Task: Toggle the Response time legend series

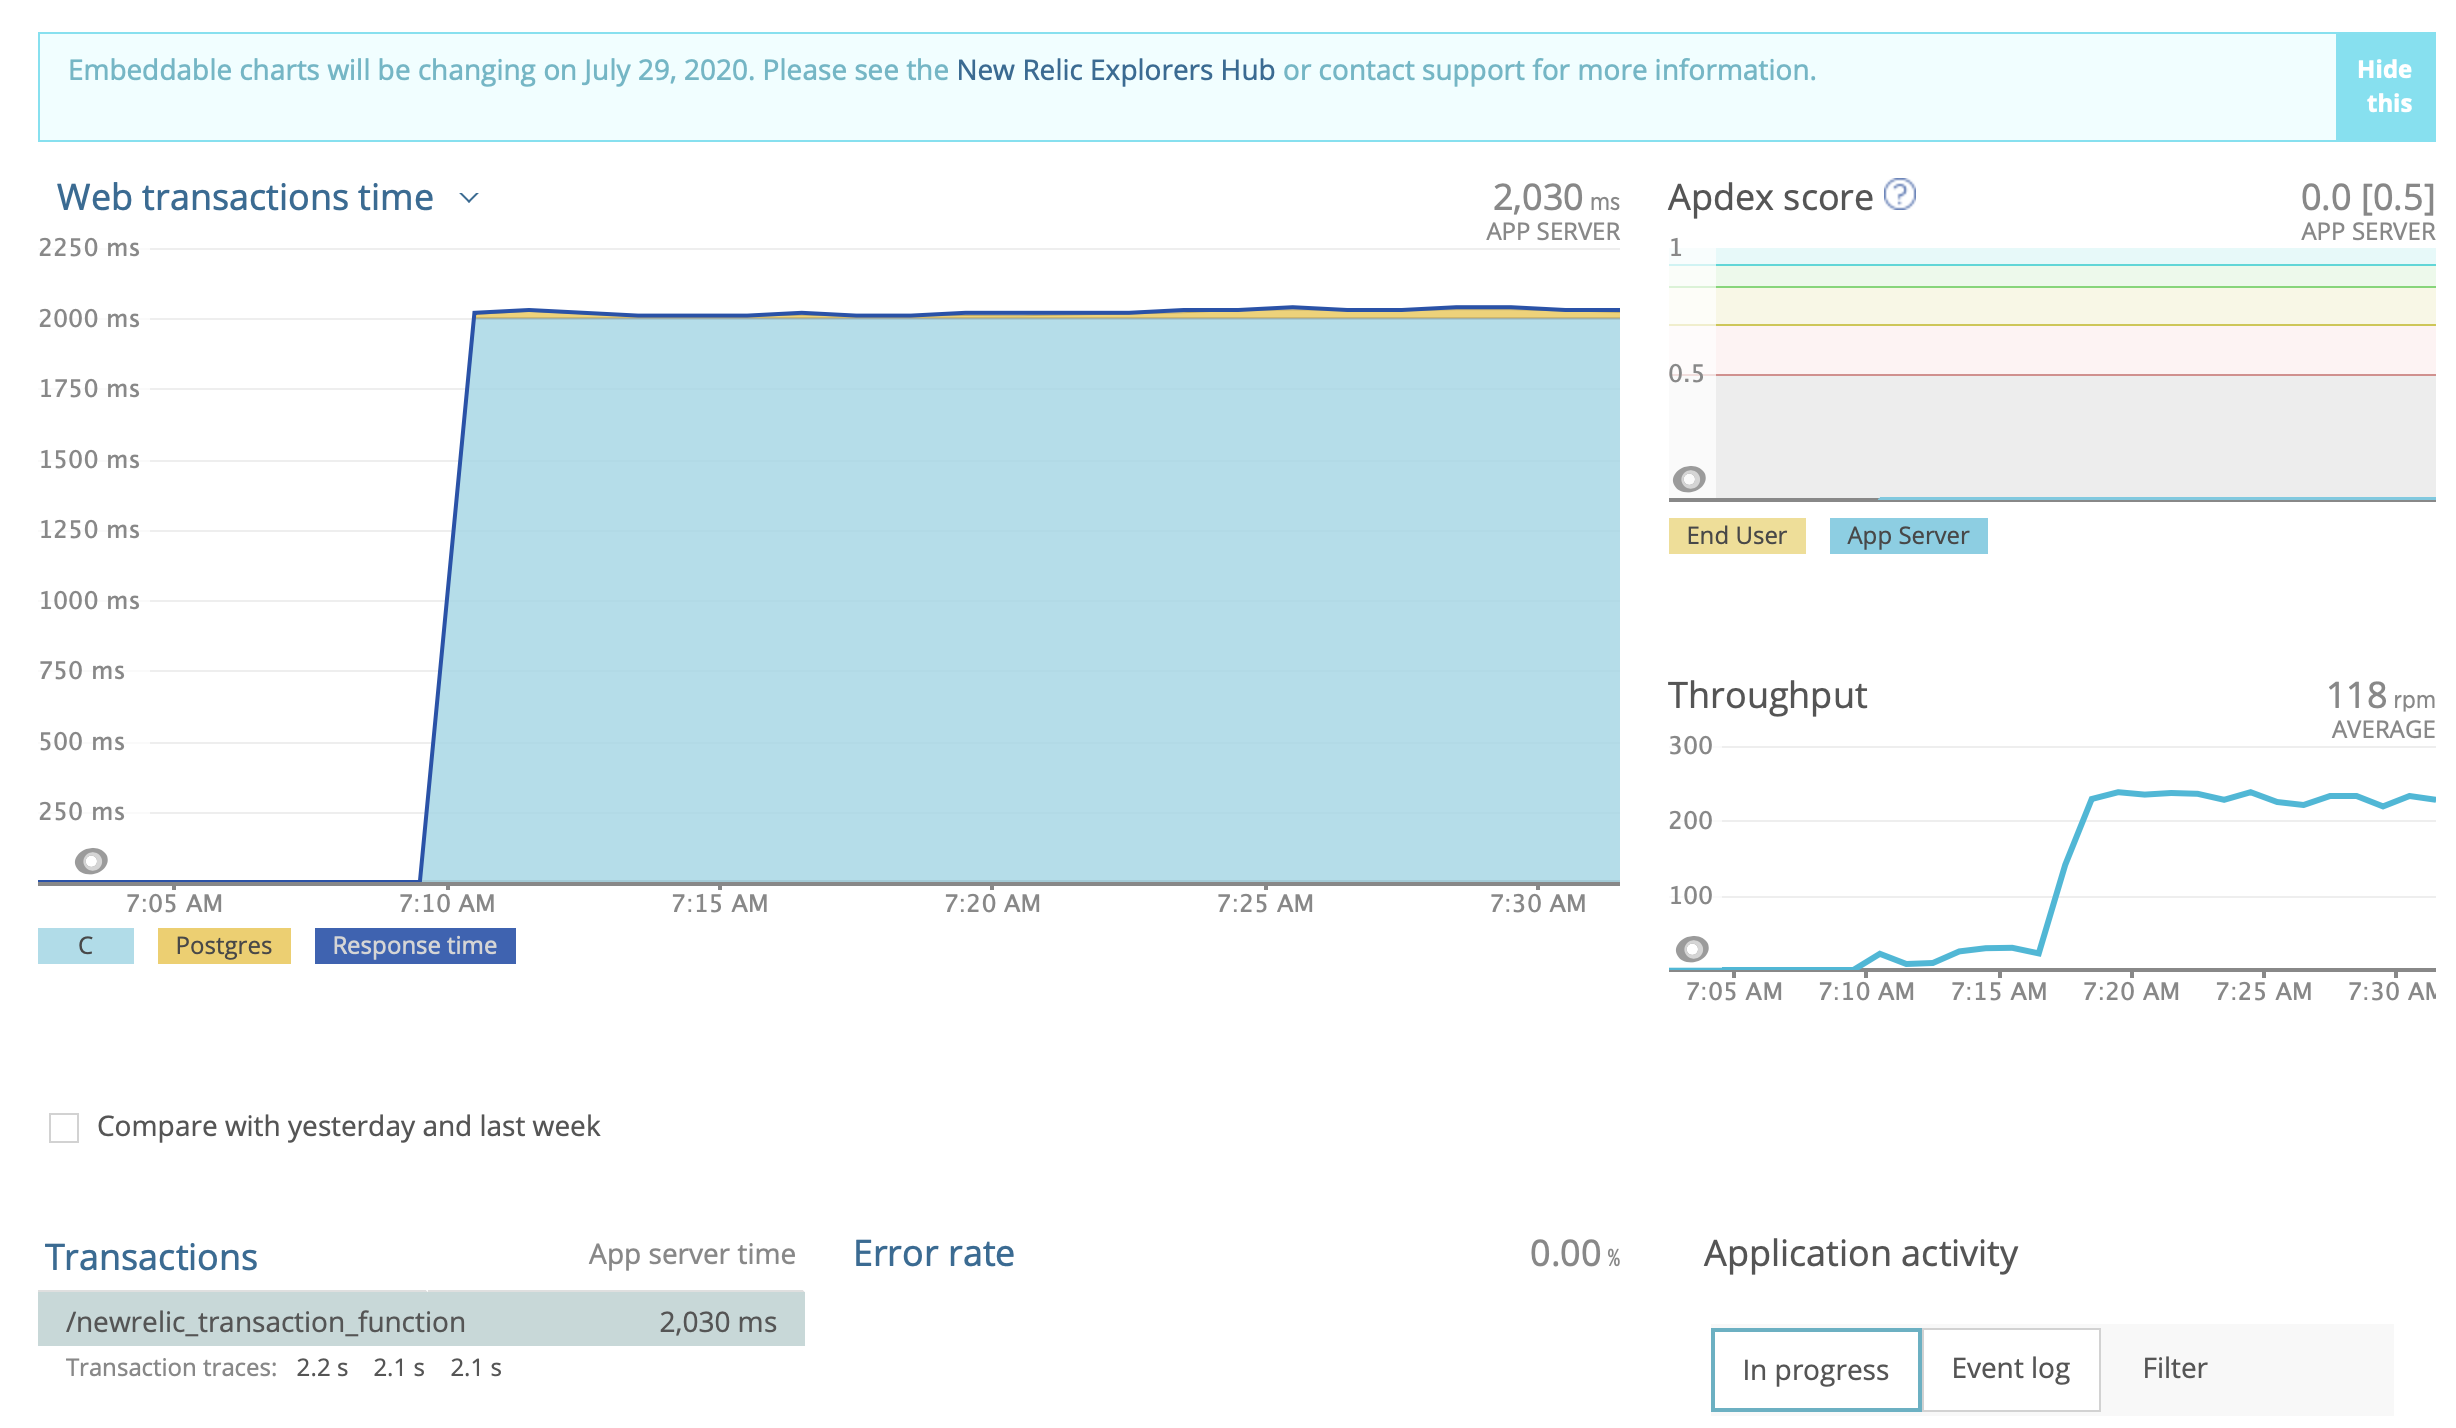Action: [414, 946]
